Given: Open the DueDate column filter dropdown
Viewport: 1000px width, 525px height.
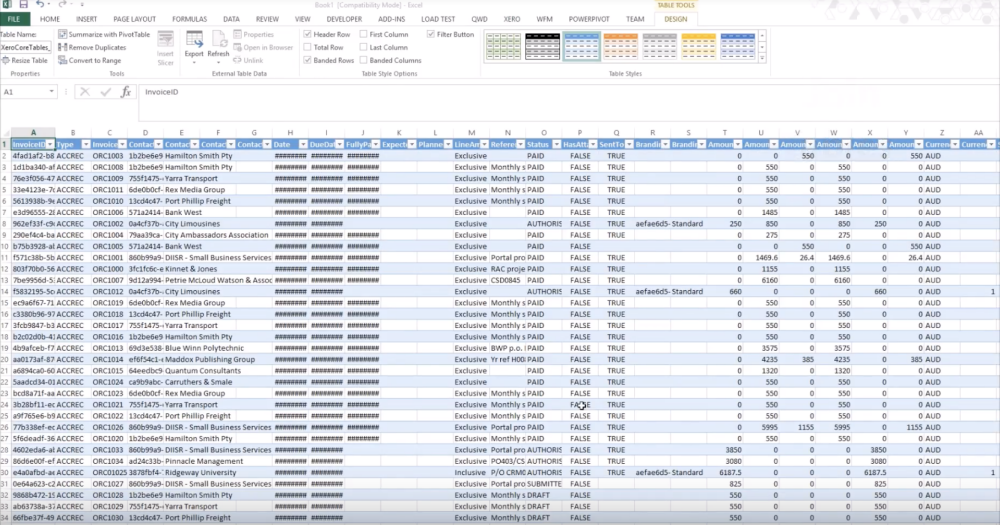Looking at the screenshot, I should click(x=340, y=145).
